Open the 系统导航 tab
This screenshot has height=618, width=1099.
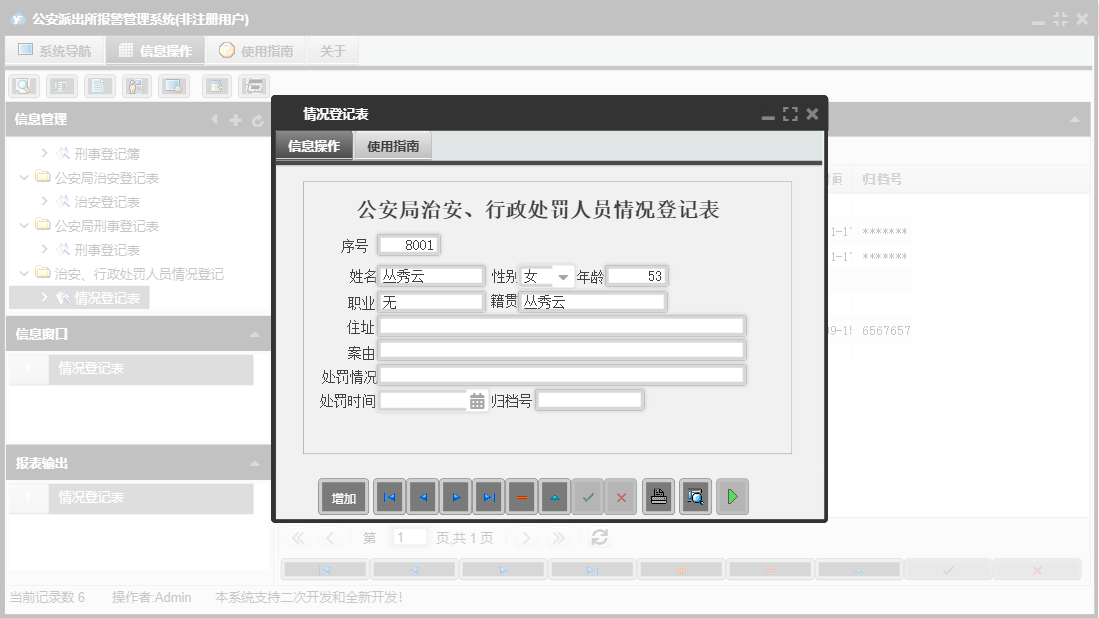pos(55,49)
